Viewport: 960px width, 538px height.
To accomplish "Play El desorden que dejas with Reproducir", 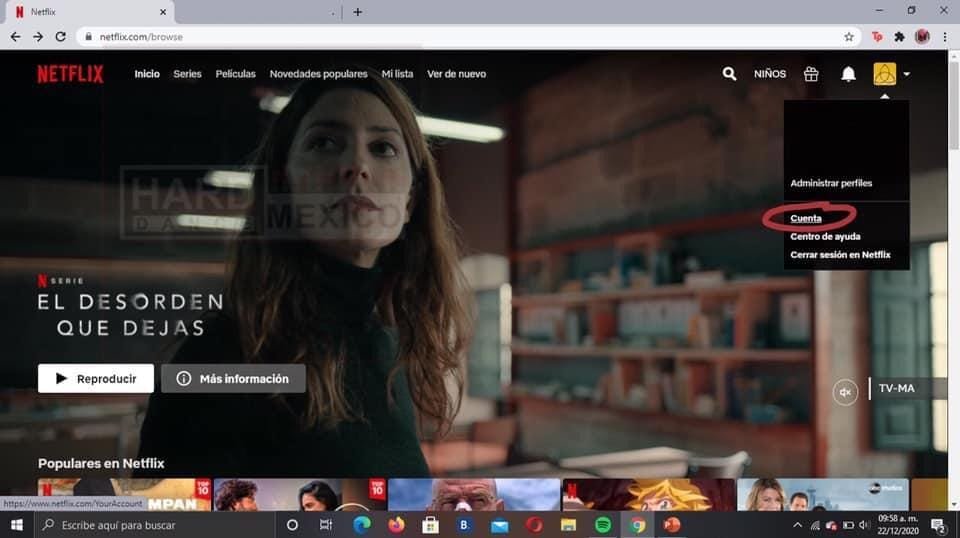I will pos(96,379).
